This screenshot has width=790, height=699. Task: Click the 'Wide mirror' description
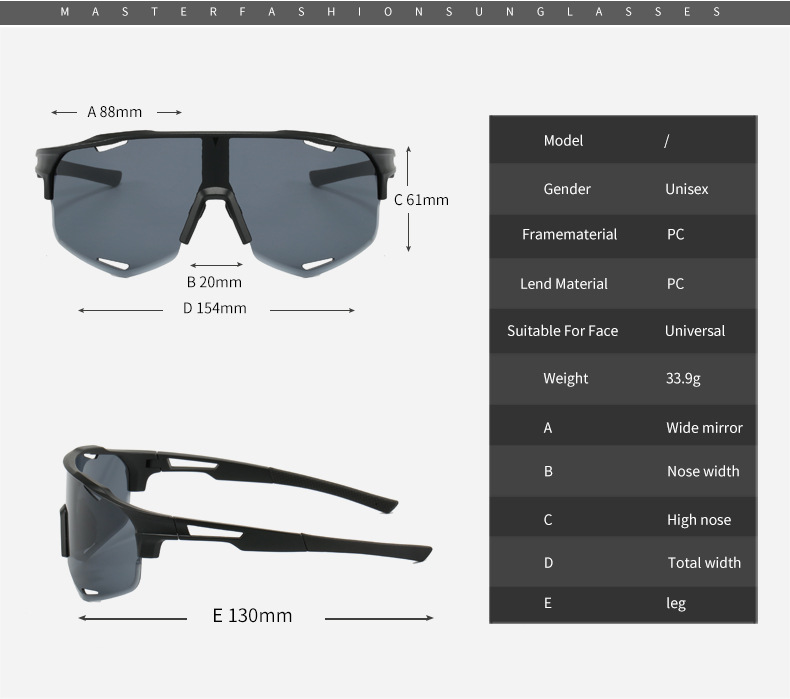[704, 428]
